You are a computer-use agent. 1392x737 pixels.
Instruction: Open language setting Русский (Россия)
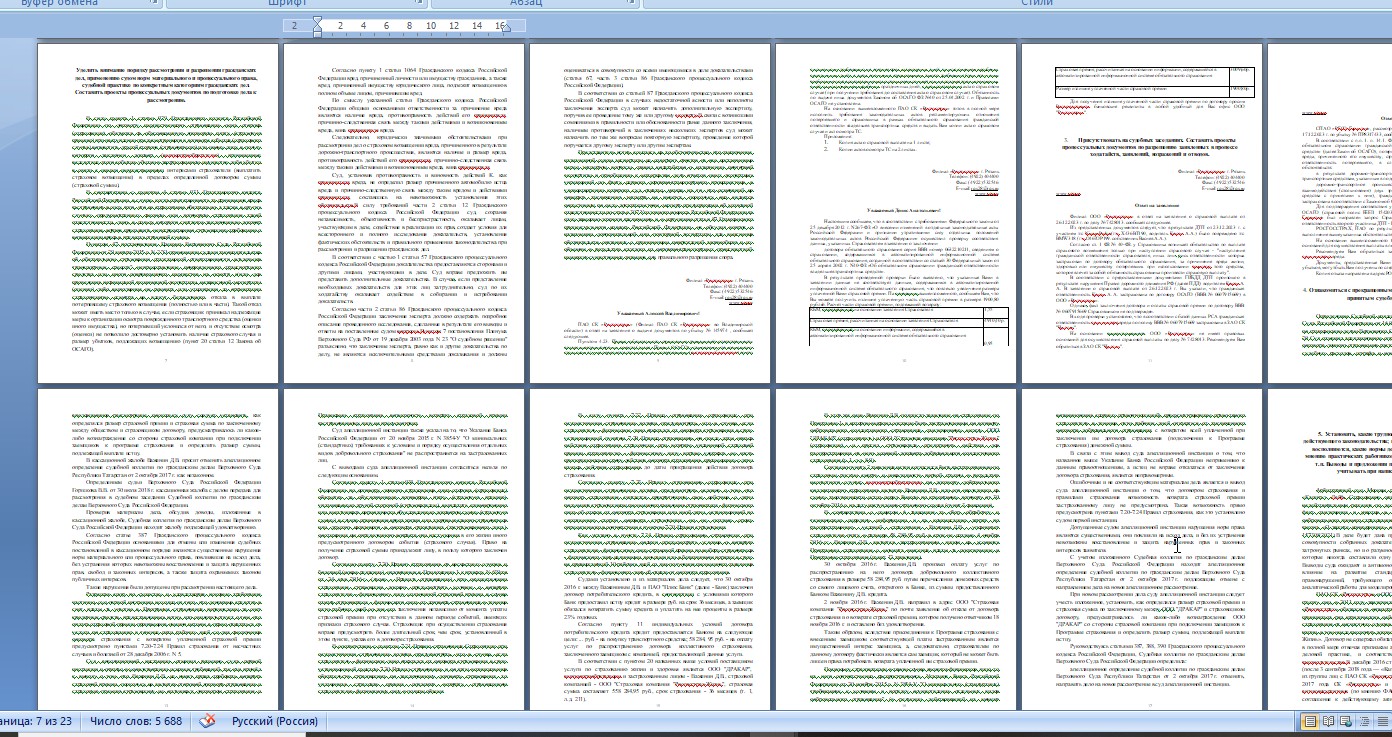[x=275, y=721]
